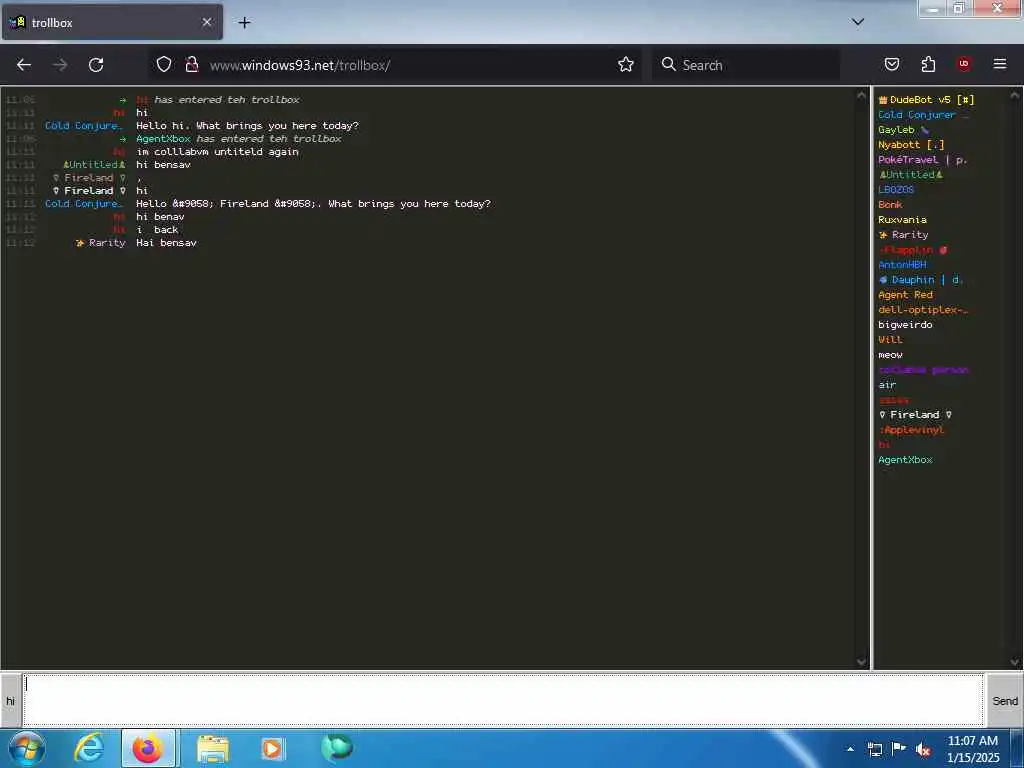This screenshot has height=768, width=1024.
Task: Click Rarity's 'Hai bensav' message
Action: (167, 243)
